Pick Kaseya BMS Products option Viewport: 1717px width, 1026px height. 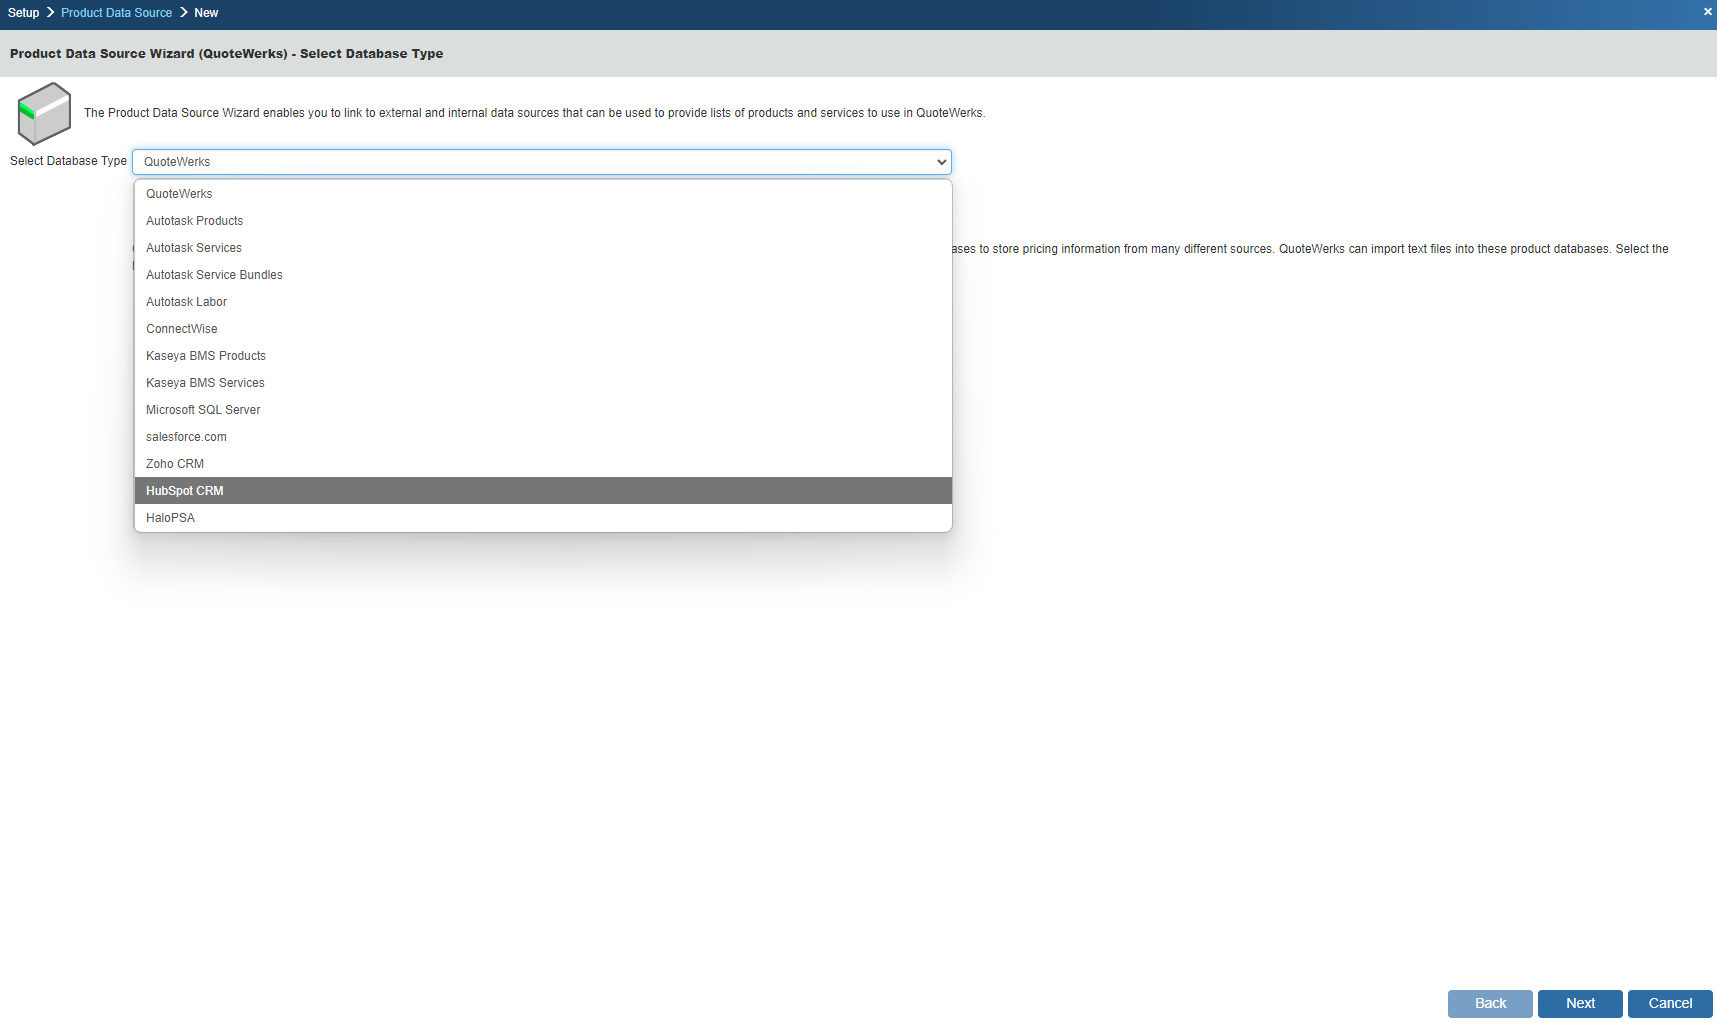pos(206,356)
